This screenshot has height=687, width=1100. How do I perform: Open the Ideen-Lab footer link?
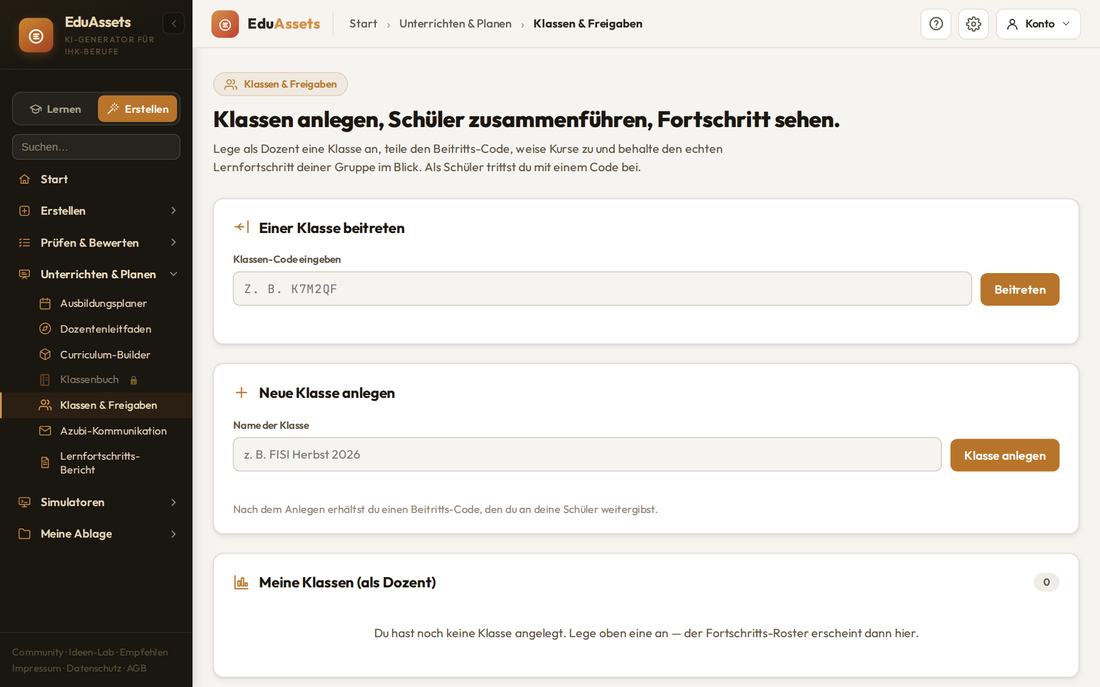tap(92, 652)
